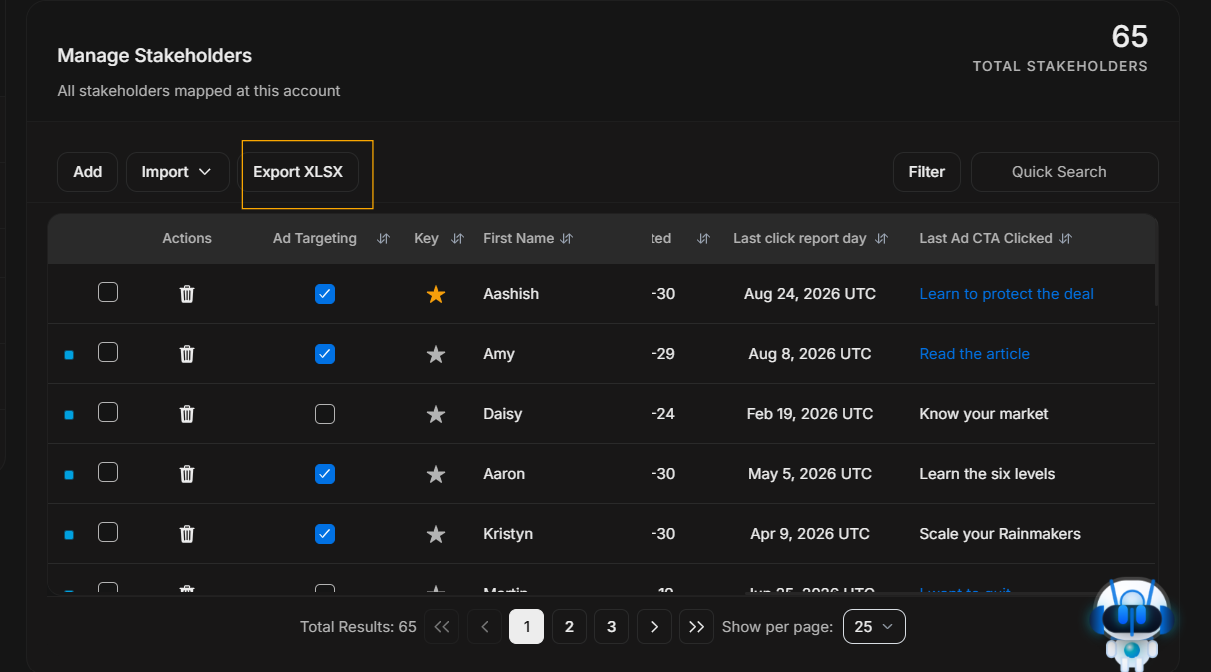Viewport: 1211px width, 672px height.
Task: Select the row checkbox for Kristyn
Action: [108, 532]
